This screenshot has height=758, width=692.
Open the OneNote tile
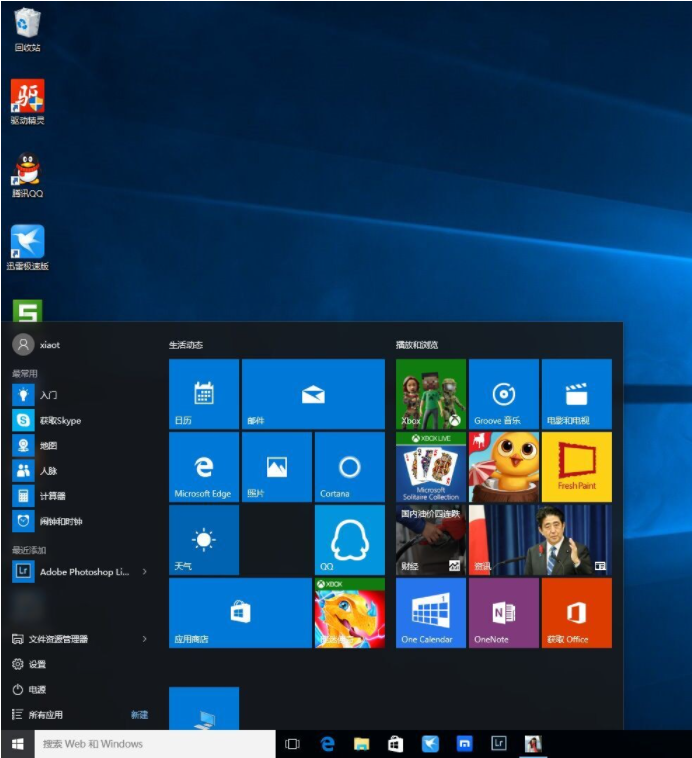click(503, 612)
